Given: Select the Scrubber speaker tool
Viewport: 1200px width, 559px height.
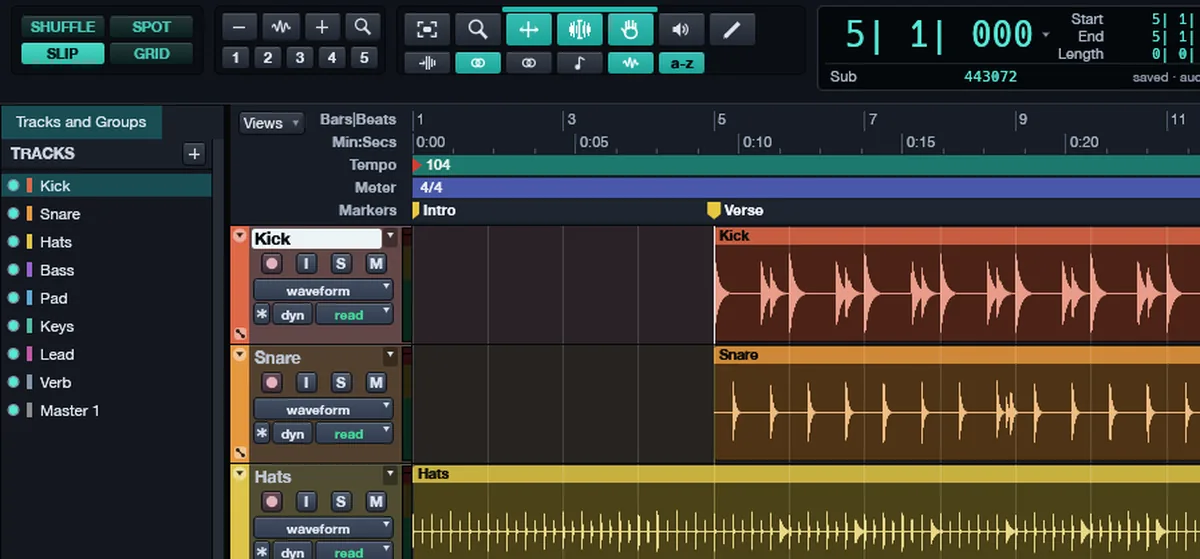Looking at the screenshot, I should click(681, 30).
